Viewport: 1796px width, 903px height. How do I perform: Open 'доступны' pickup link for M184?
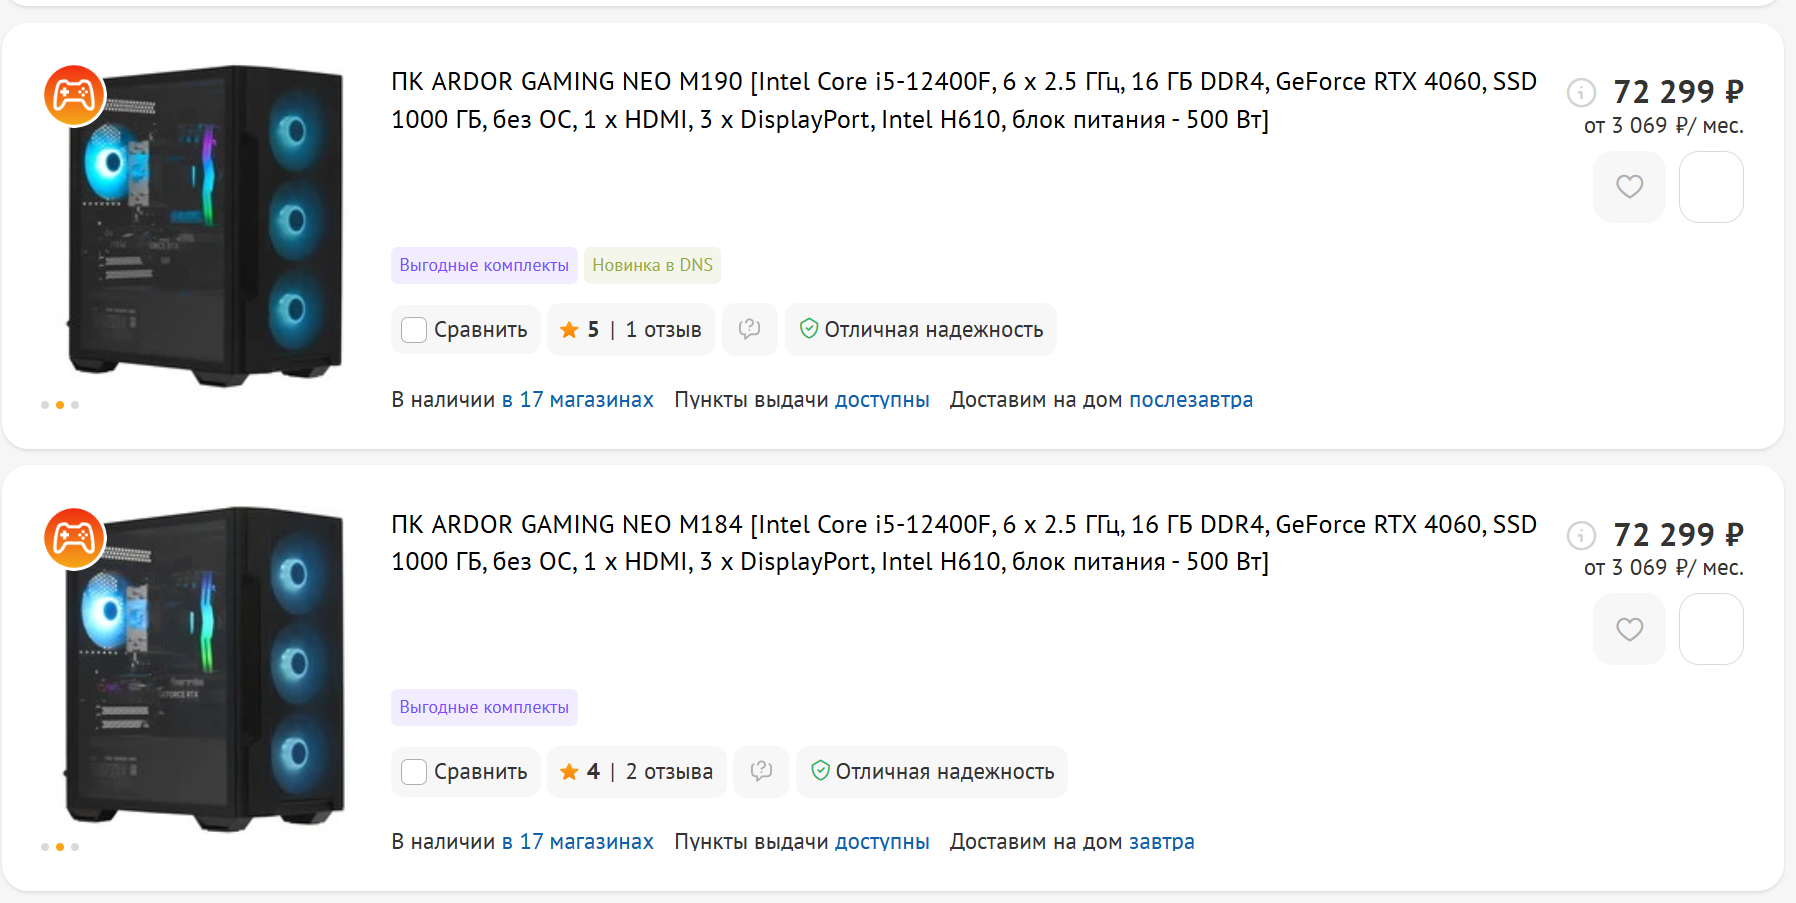pyautogui.click(x=882, y=842)
